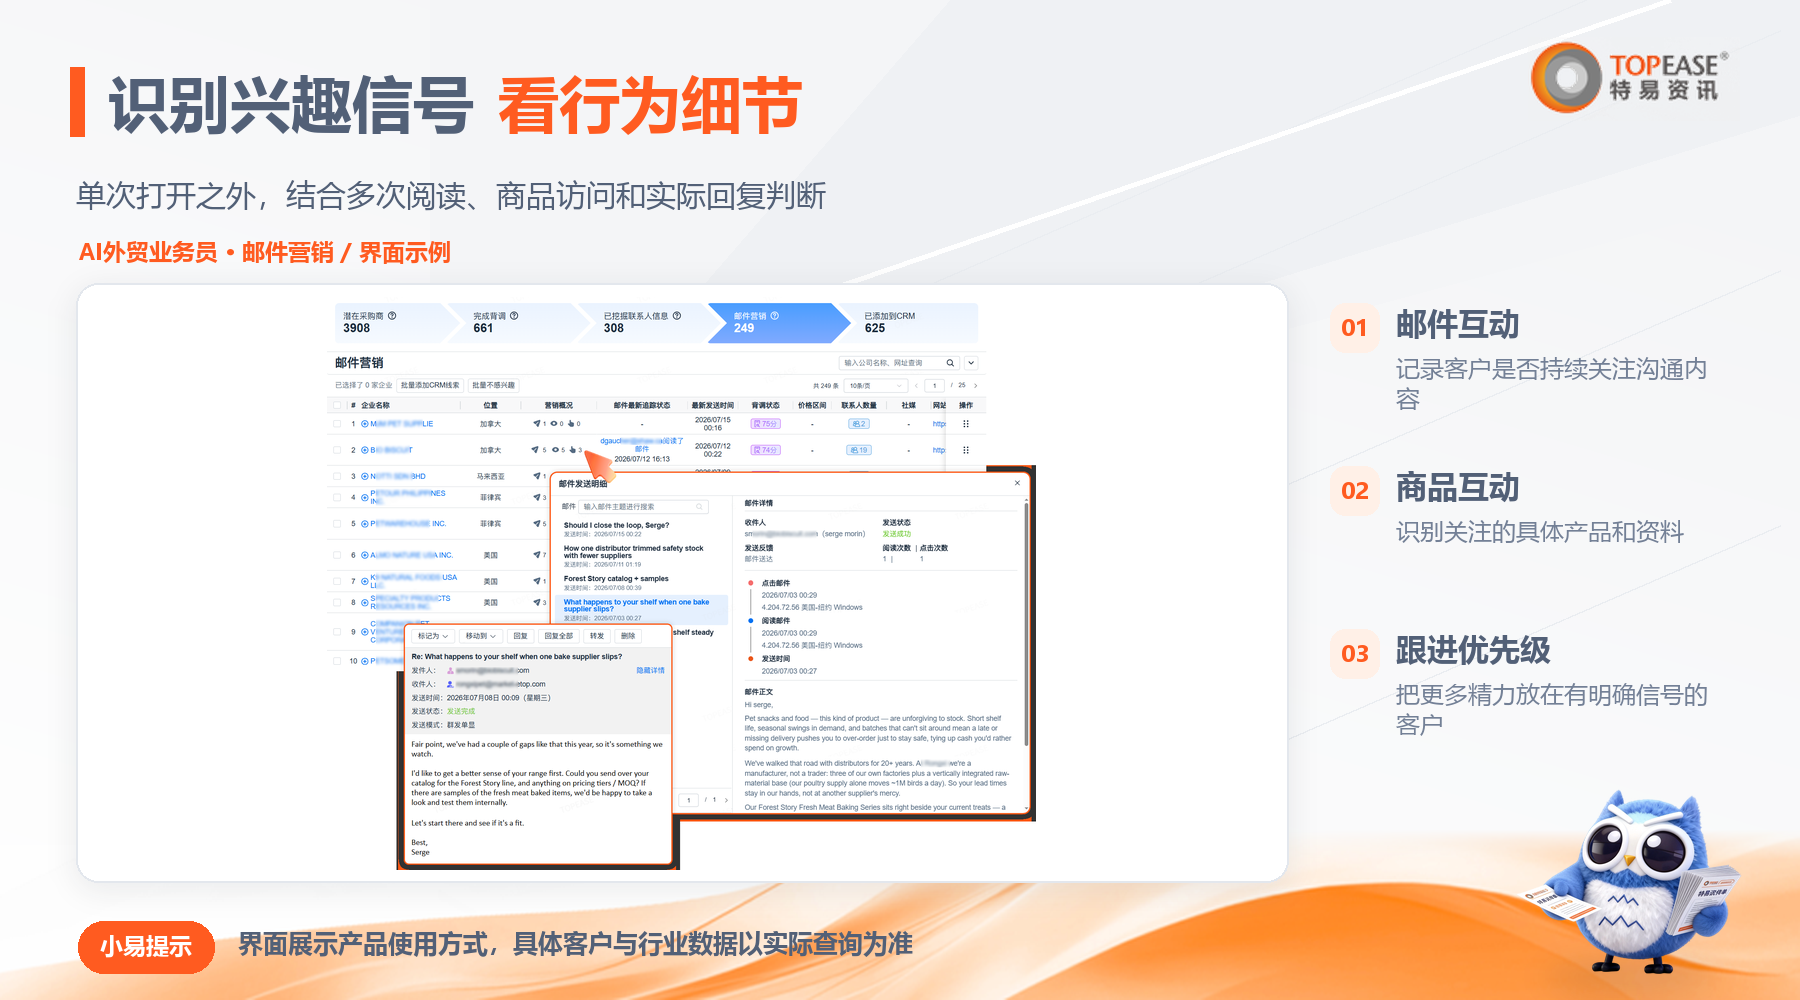Click the 回复全部 button
Viewport: 1800px width, 1000px height.
(559, 636)
